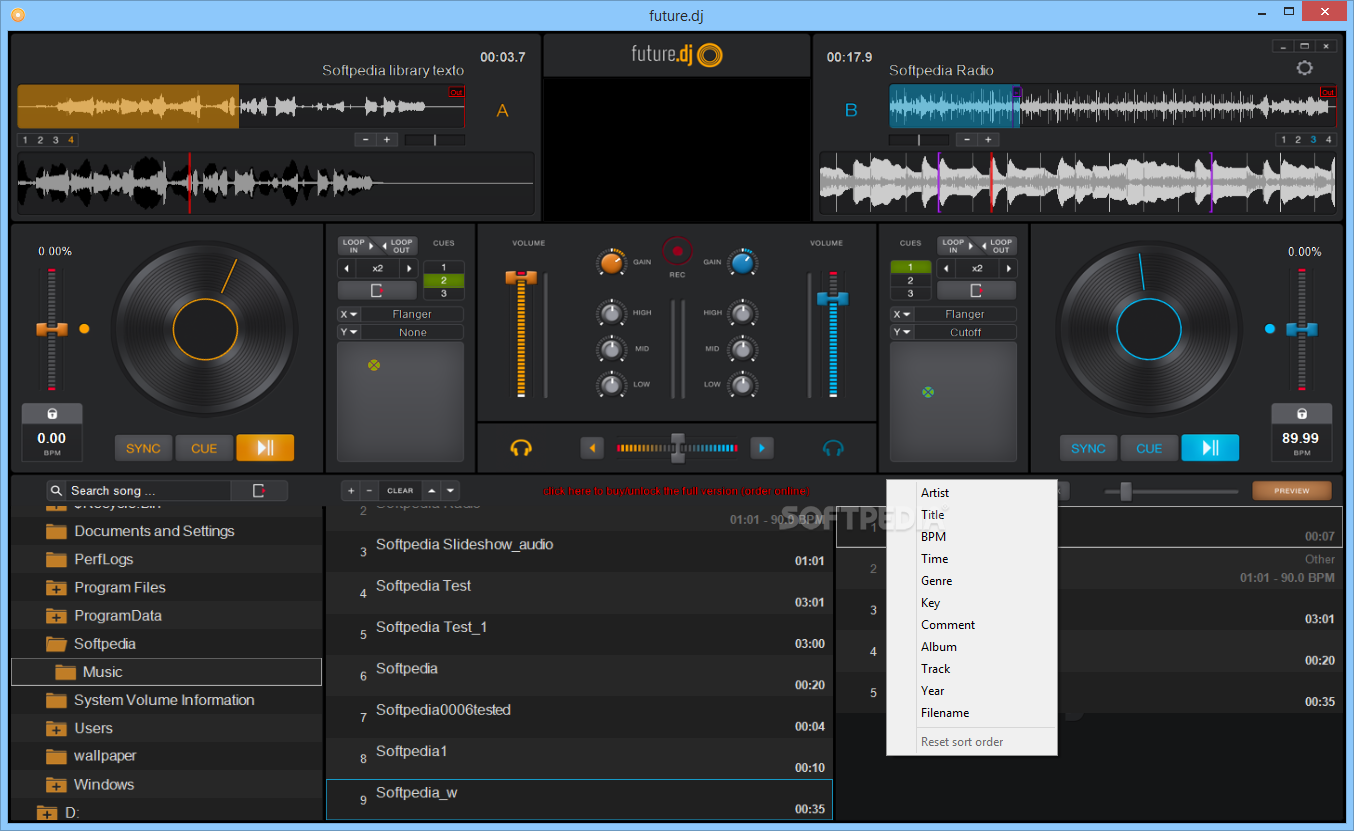Move the playlist item up
The image size is (1354, 831).
click(432, 490)
